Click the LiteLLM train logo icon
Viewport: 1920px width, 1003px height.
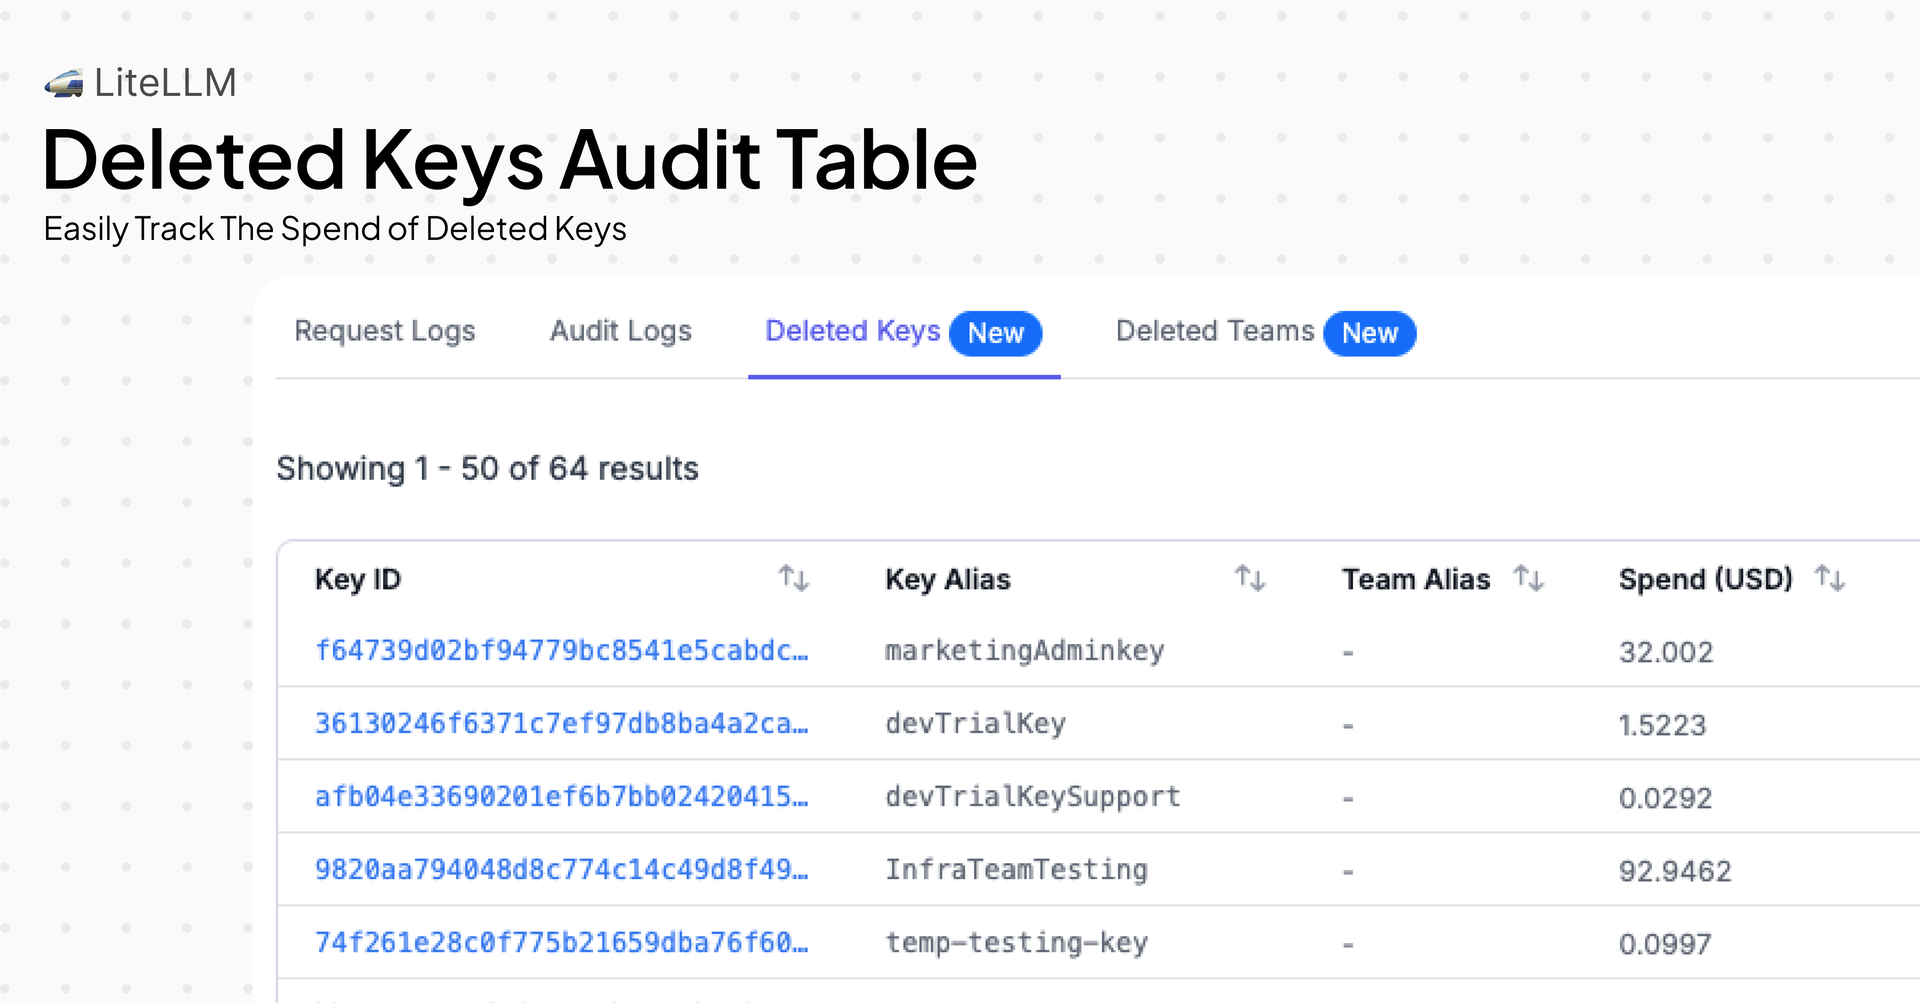pyautogui.click(x=64, y=84)
